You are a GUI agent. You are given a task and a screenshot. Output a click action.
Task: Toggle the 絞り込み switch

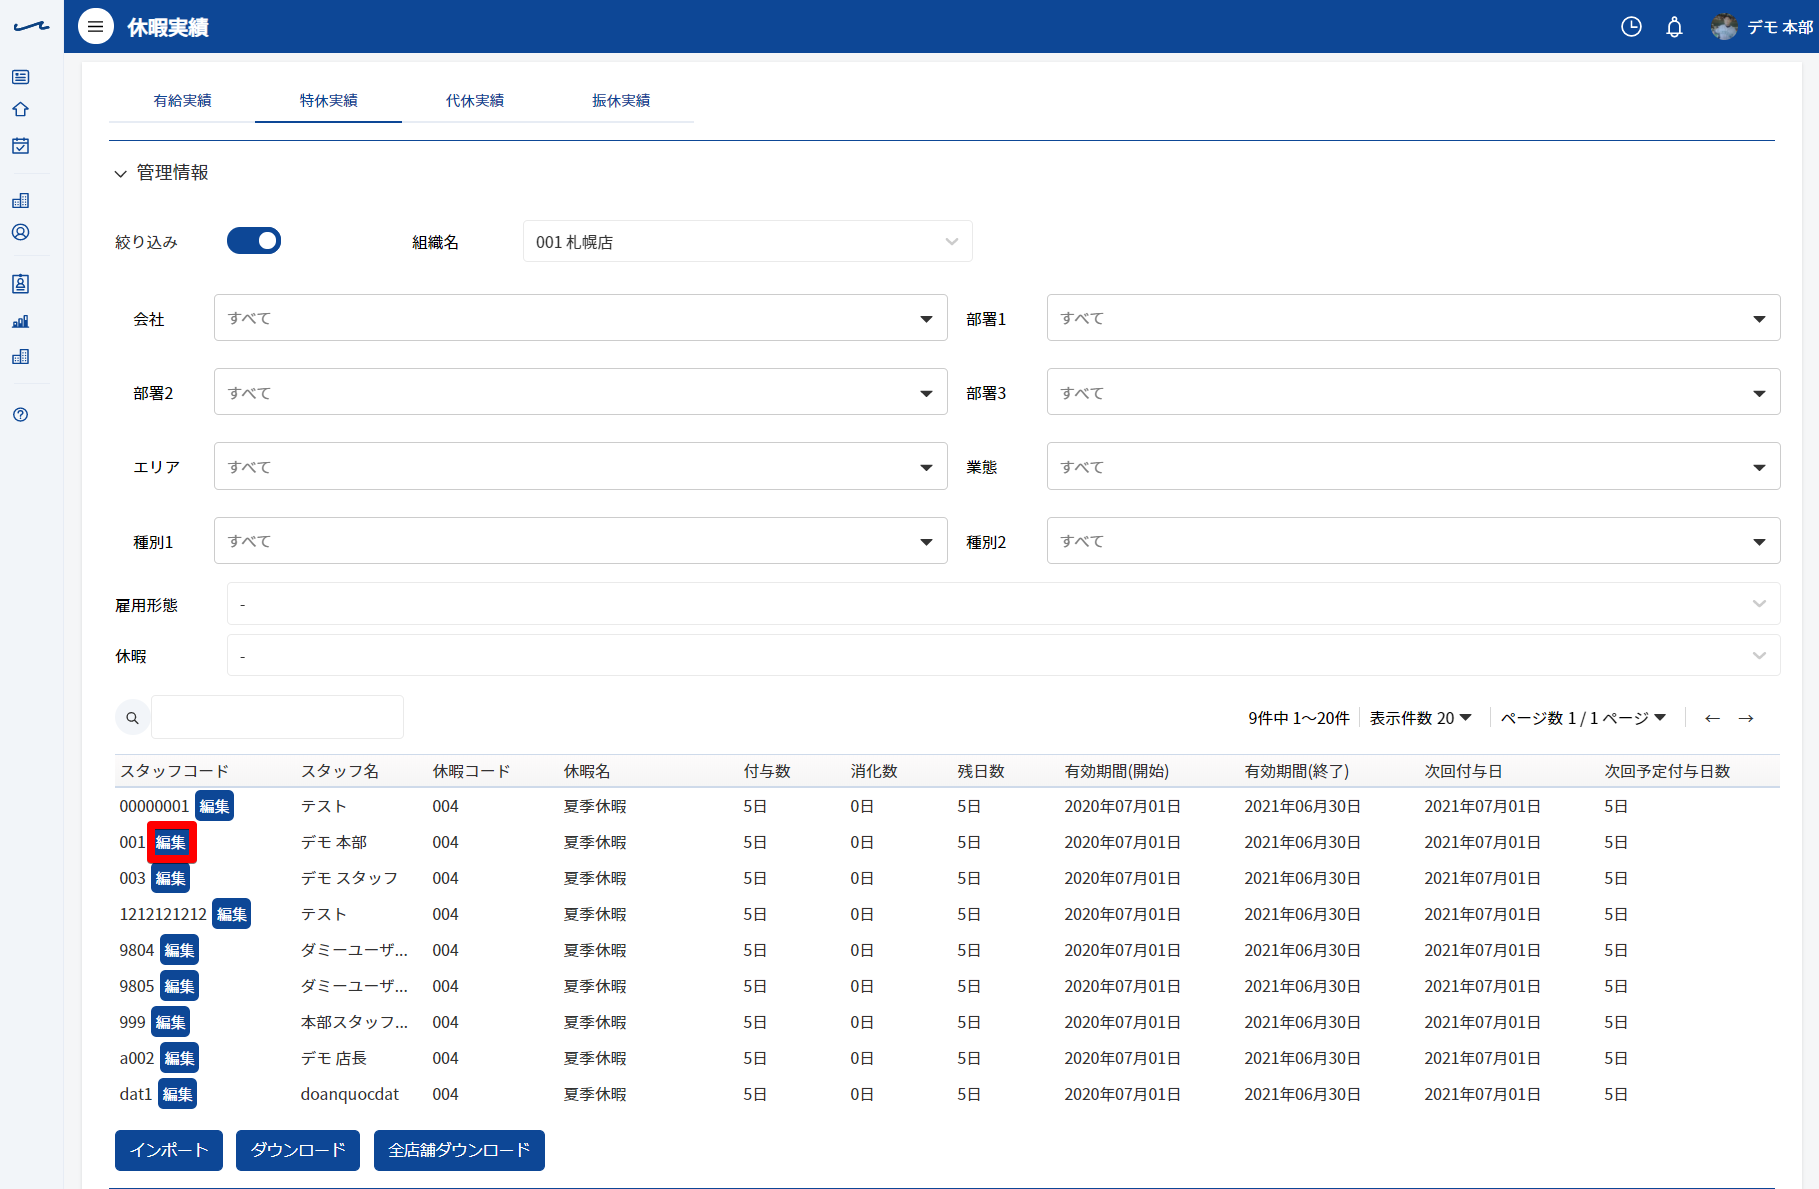coord(254,241)
